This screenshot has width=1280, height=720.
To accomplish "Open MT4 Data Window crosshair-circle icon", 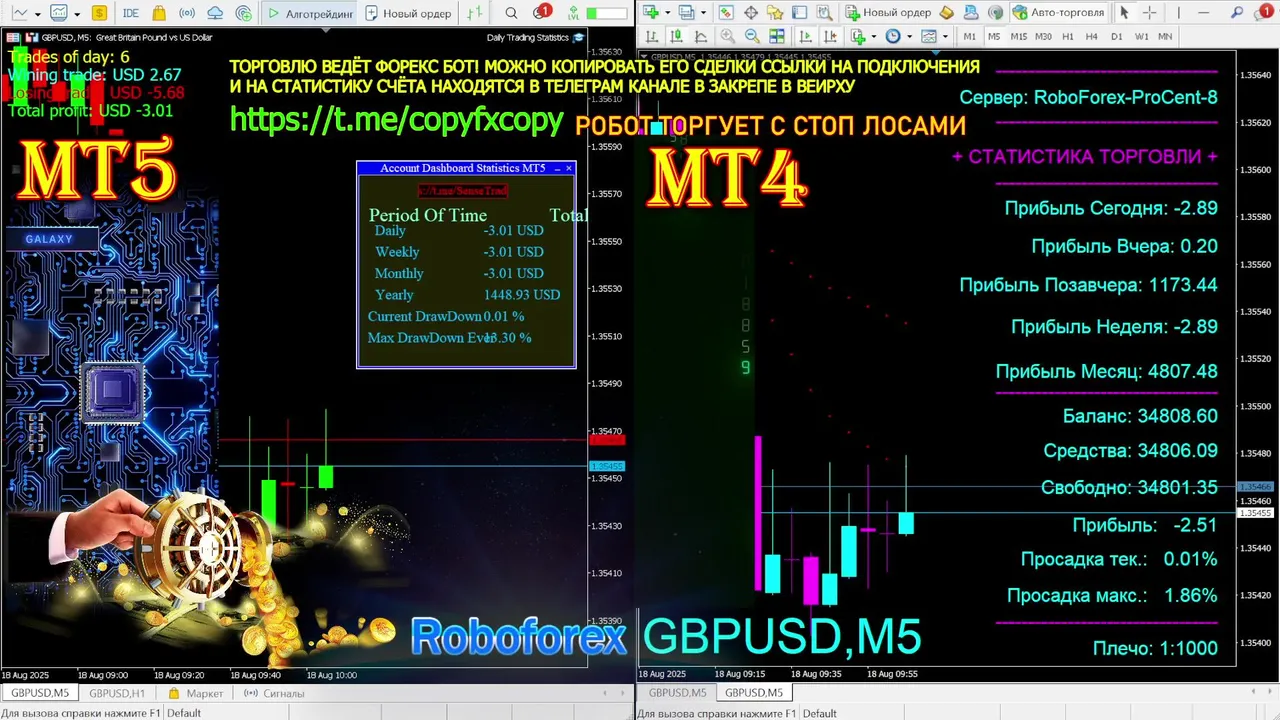I will (x=750, y=13).
